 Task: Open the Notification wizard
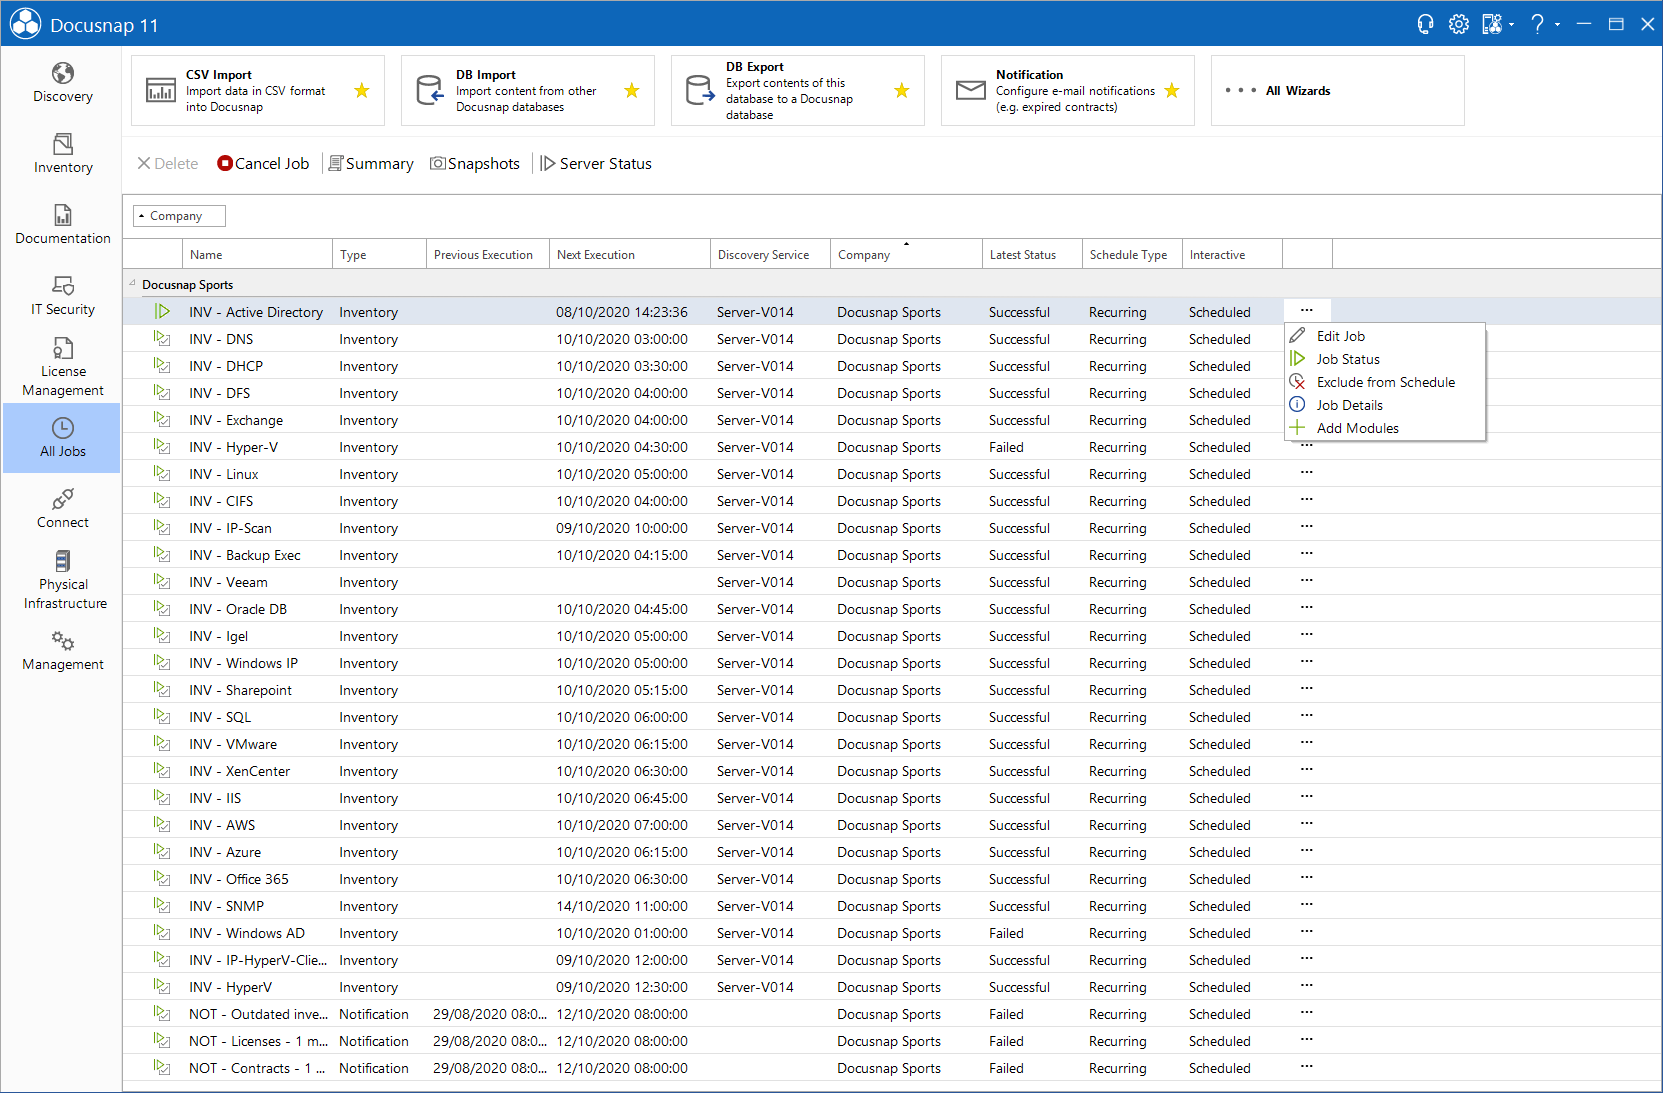click(1068, 91)
